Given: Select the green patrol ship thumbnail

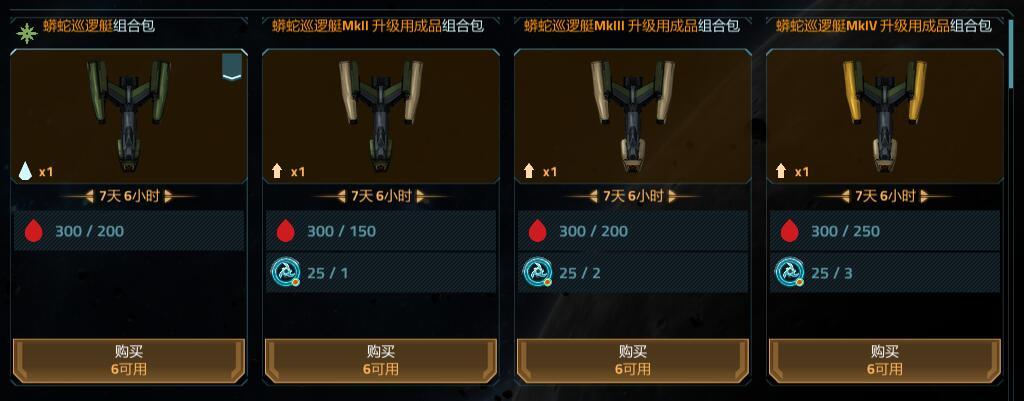Looking at the screenshot, I should (x=129, y=116).
